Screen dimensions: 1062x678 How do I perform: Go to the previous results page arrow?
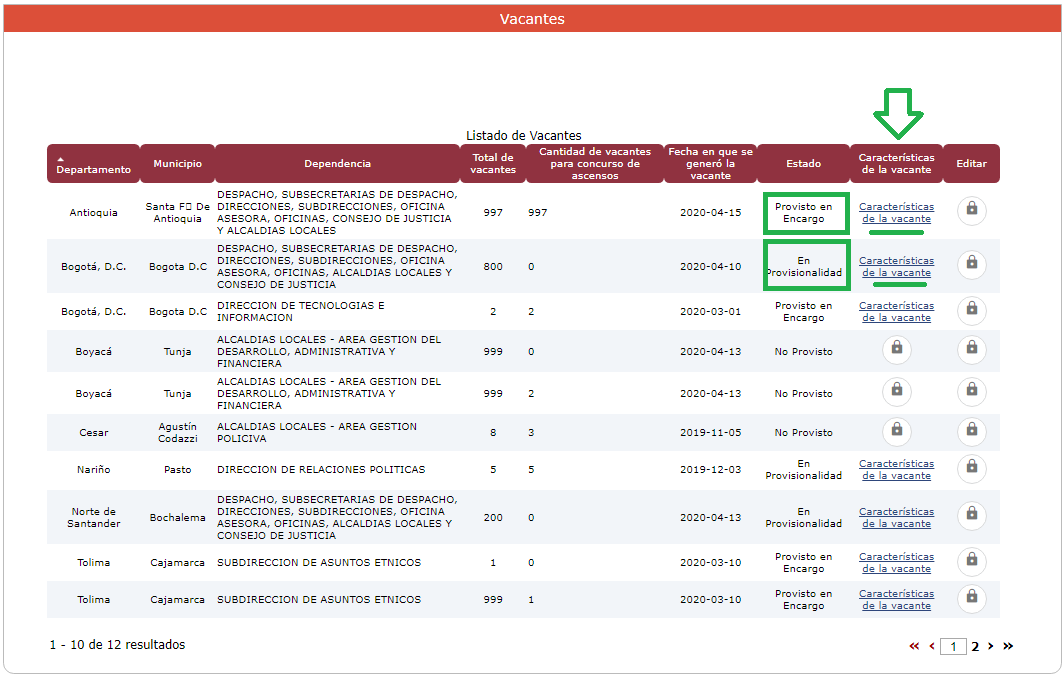tap(932, 647)
